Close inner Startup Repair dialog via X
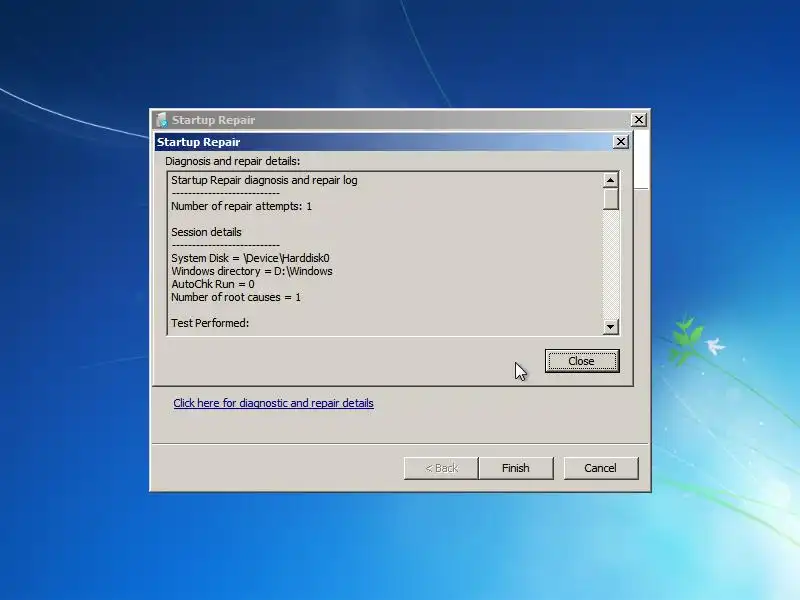 620,142
